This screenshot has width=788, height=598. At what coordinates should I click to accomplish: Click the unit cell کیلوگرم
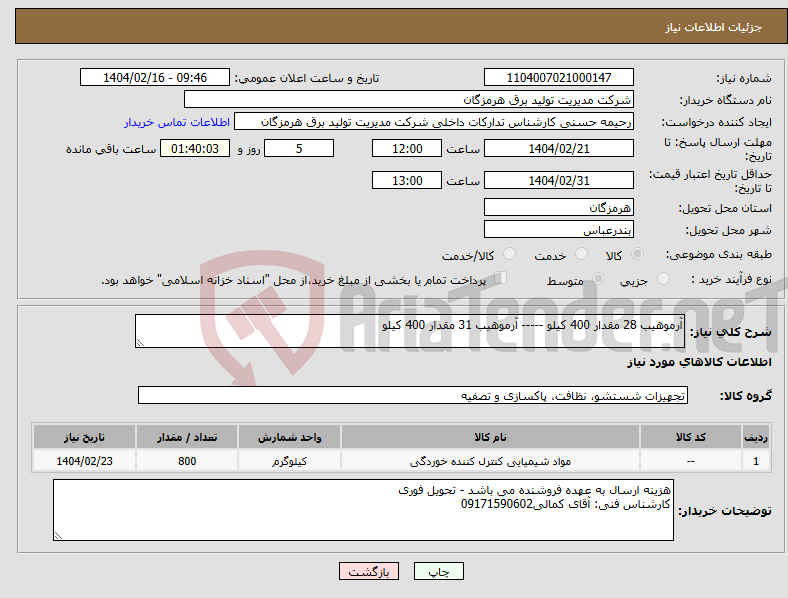(289, 461)
